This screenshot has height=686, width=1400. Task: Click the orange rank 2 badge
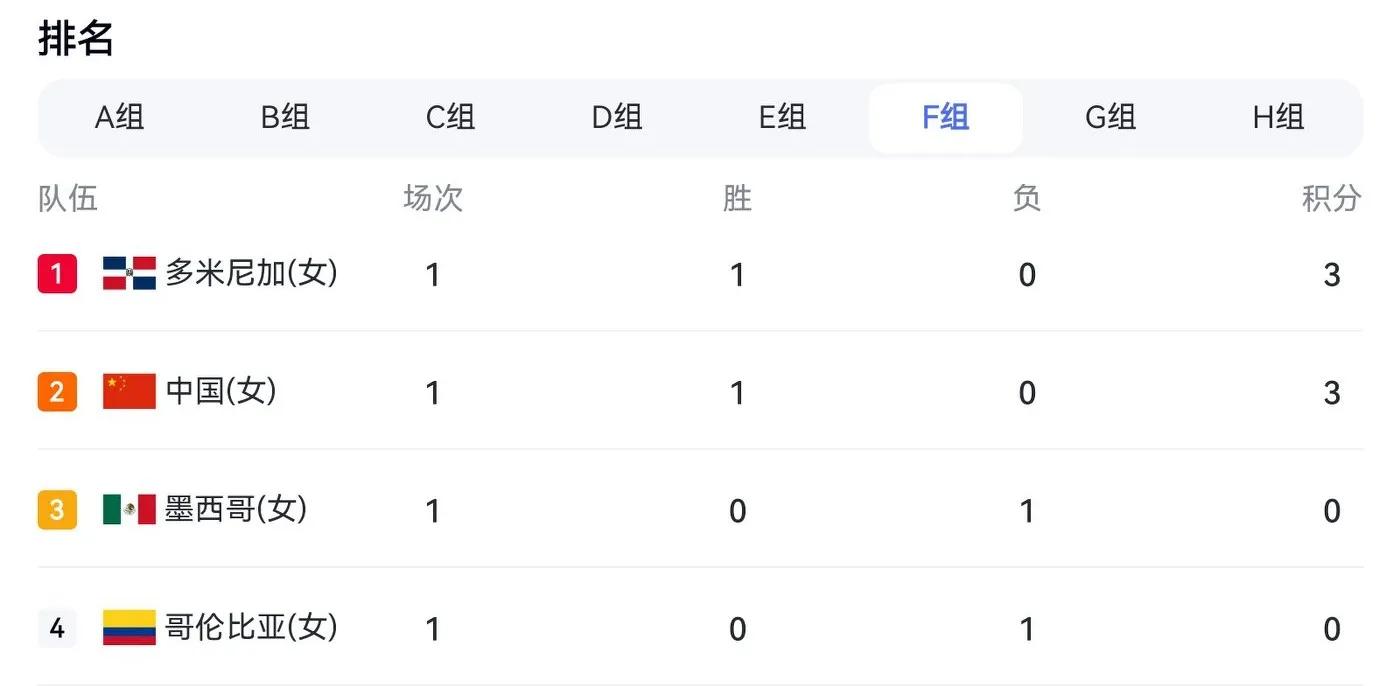pos(57,392)
